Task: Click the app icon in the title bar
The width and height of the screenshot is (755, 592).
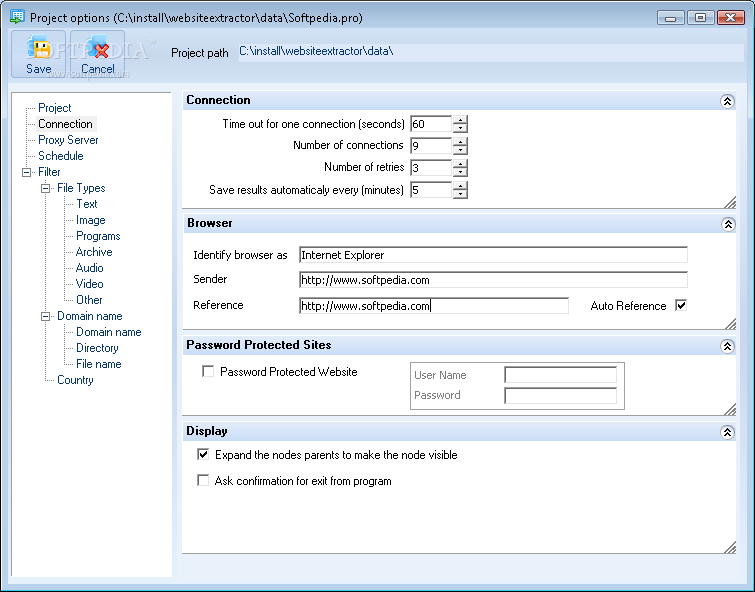Action: (x=17, y=17)
